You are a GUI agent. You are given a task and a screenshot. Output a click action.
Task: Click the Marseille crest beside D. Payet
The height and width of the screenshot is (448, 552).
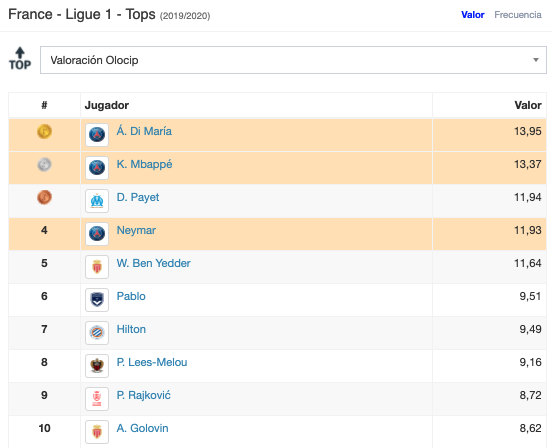97,201
